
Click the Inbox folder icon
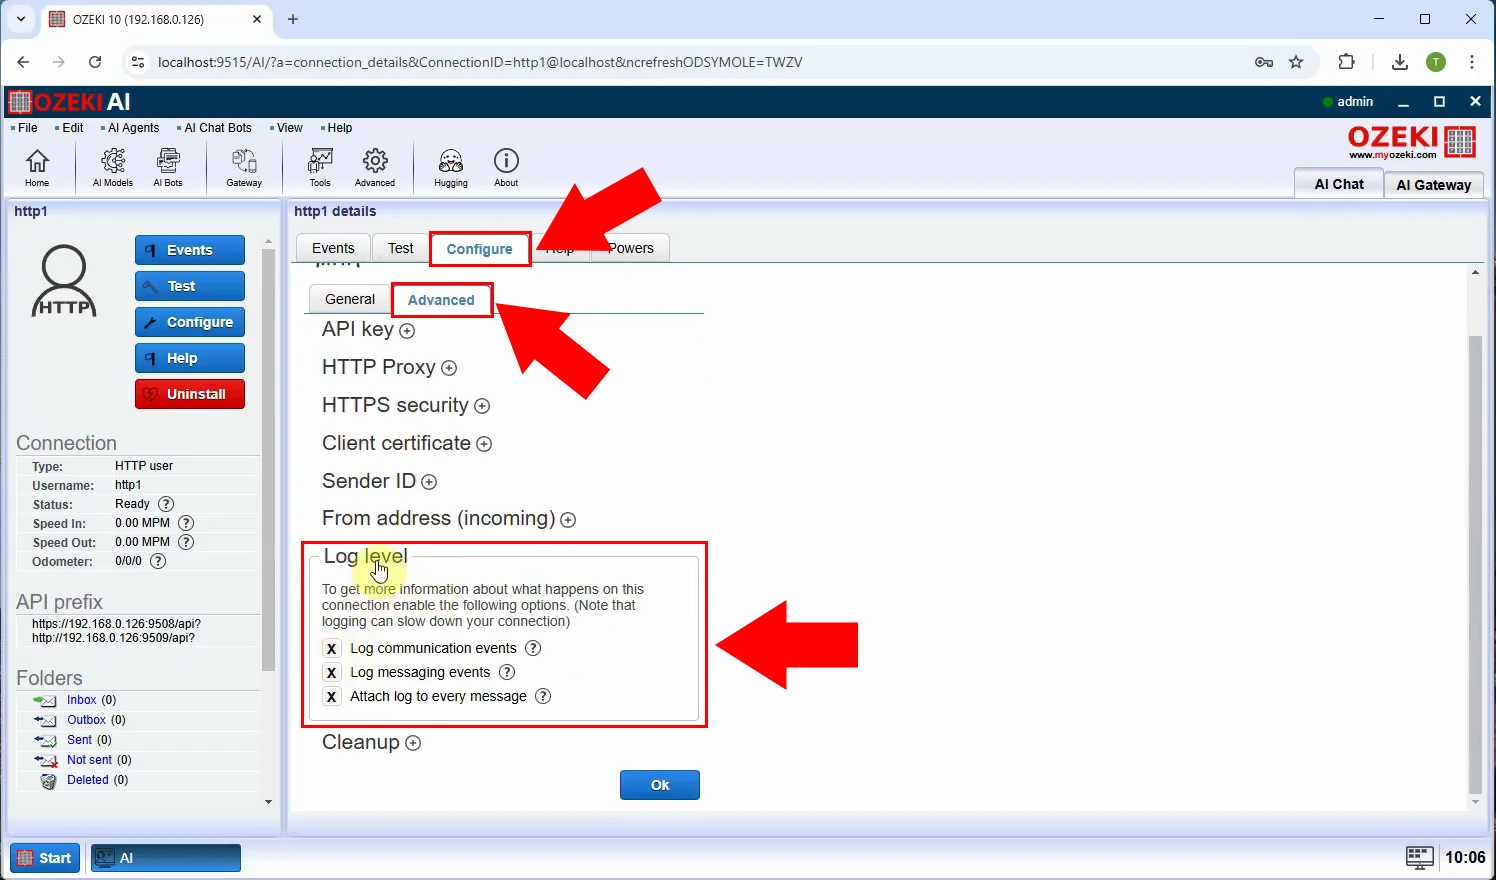click(45, 701)
